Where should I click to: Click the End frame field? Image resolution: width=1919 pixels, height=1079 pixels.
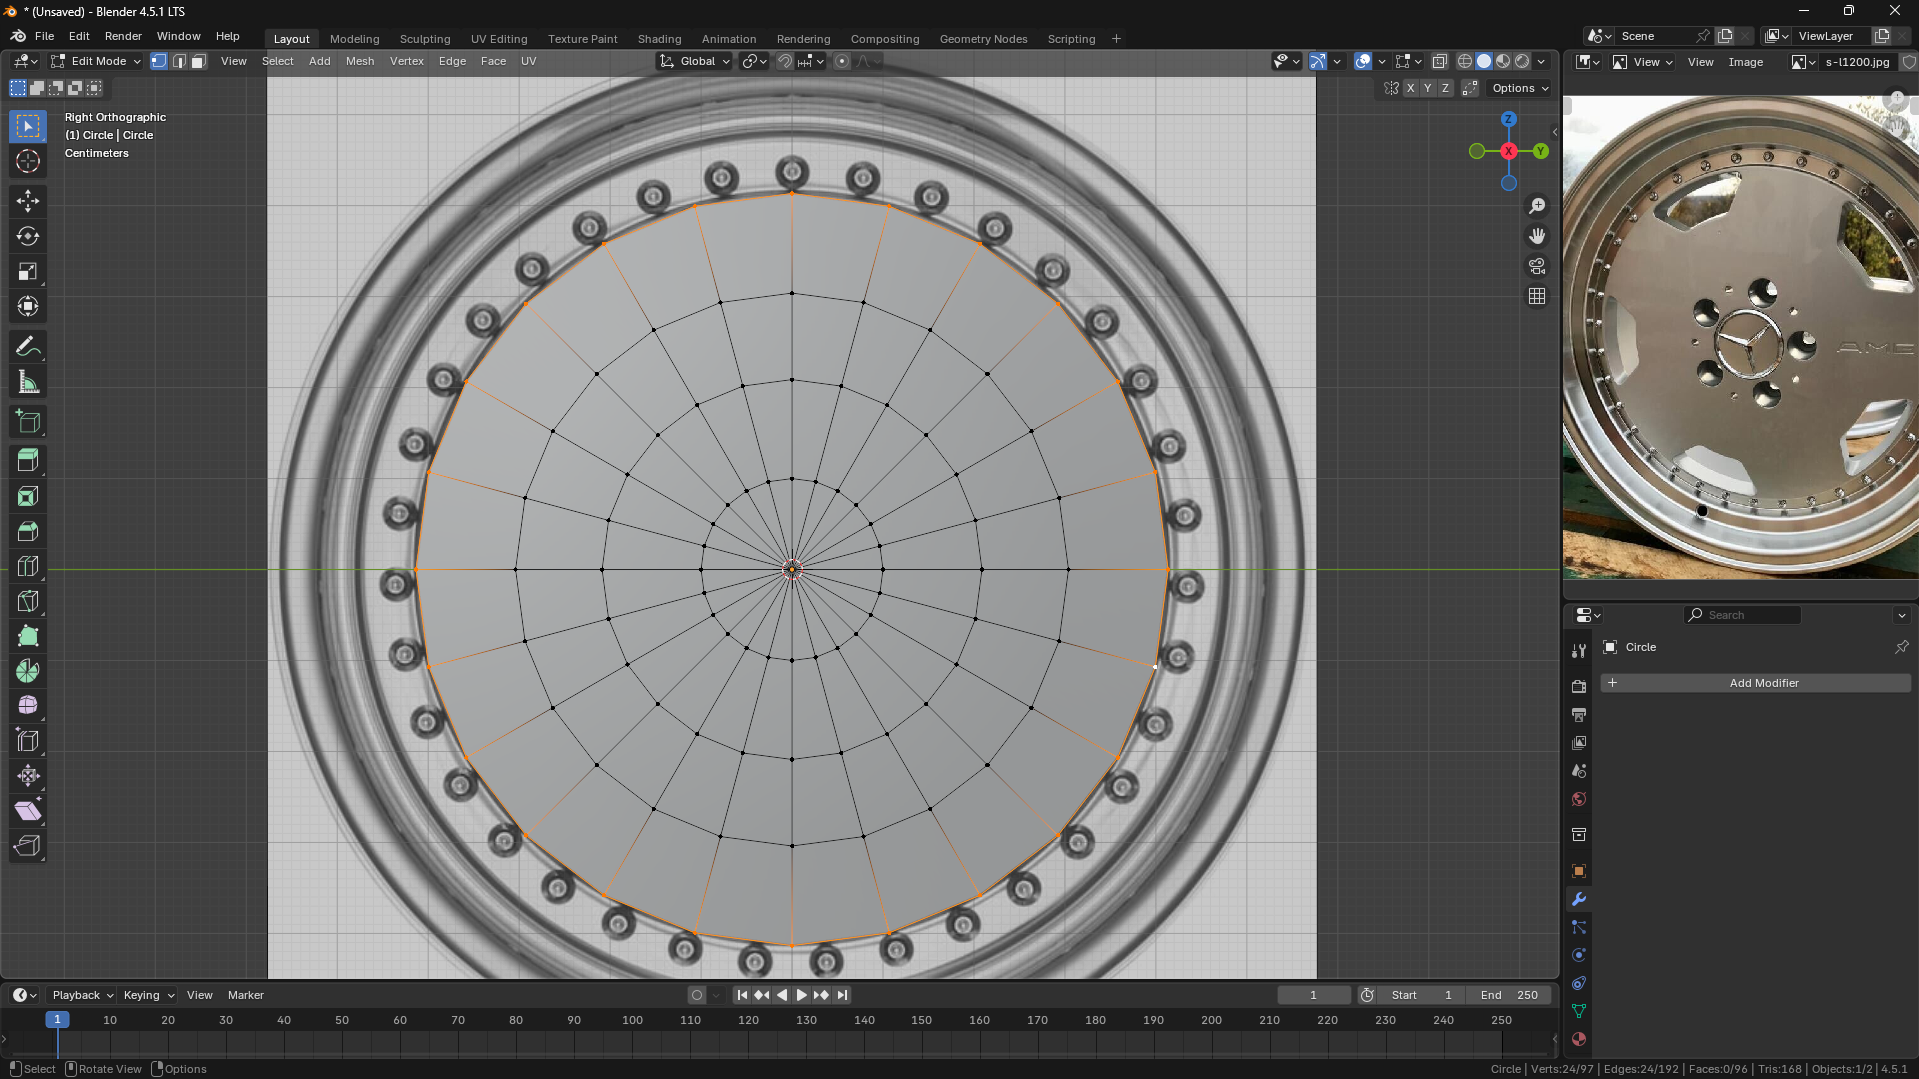pyautogui.click(x=1509, y=995)
